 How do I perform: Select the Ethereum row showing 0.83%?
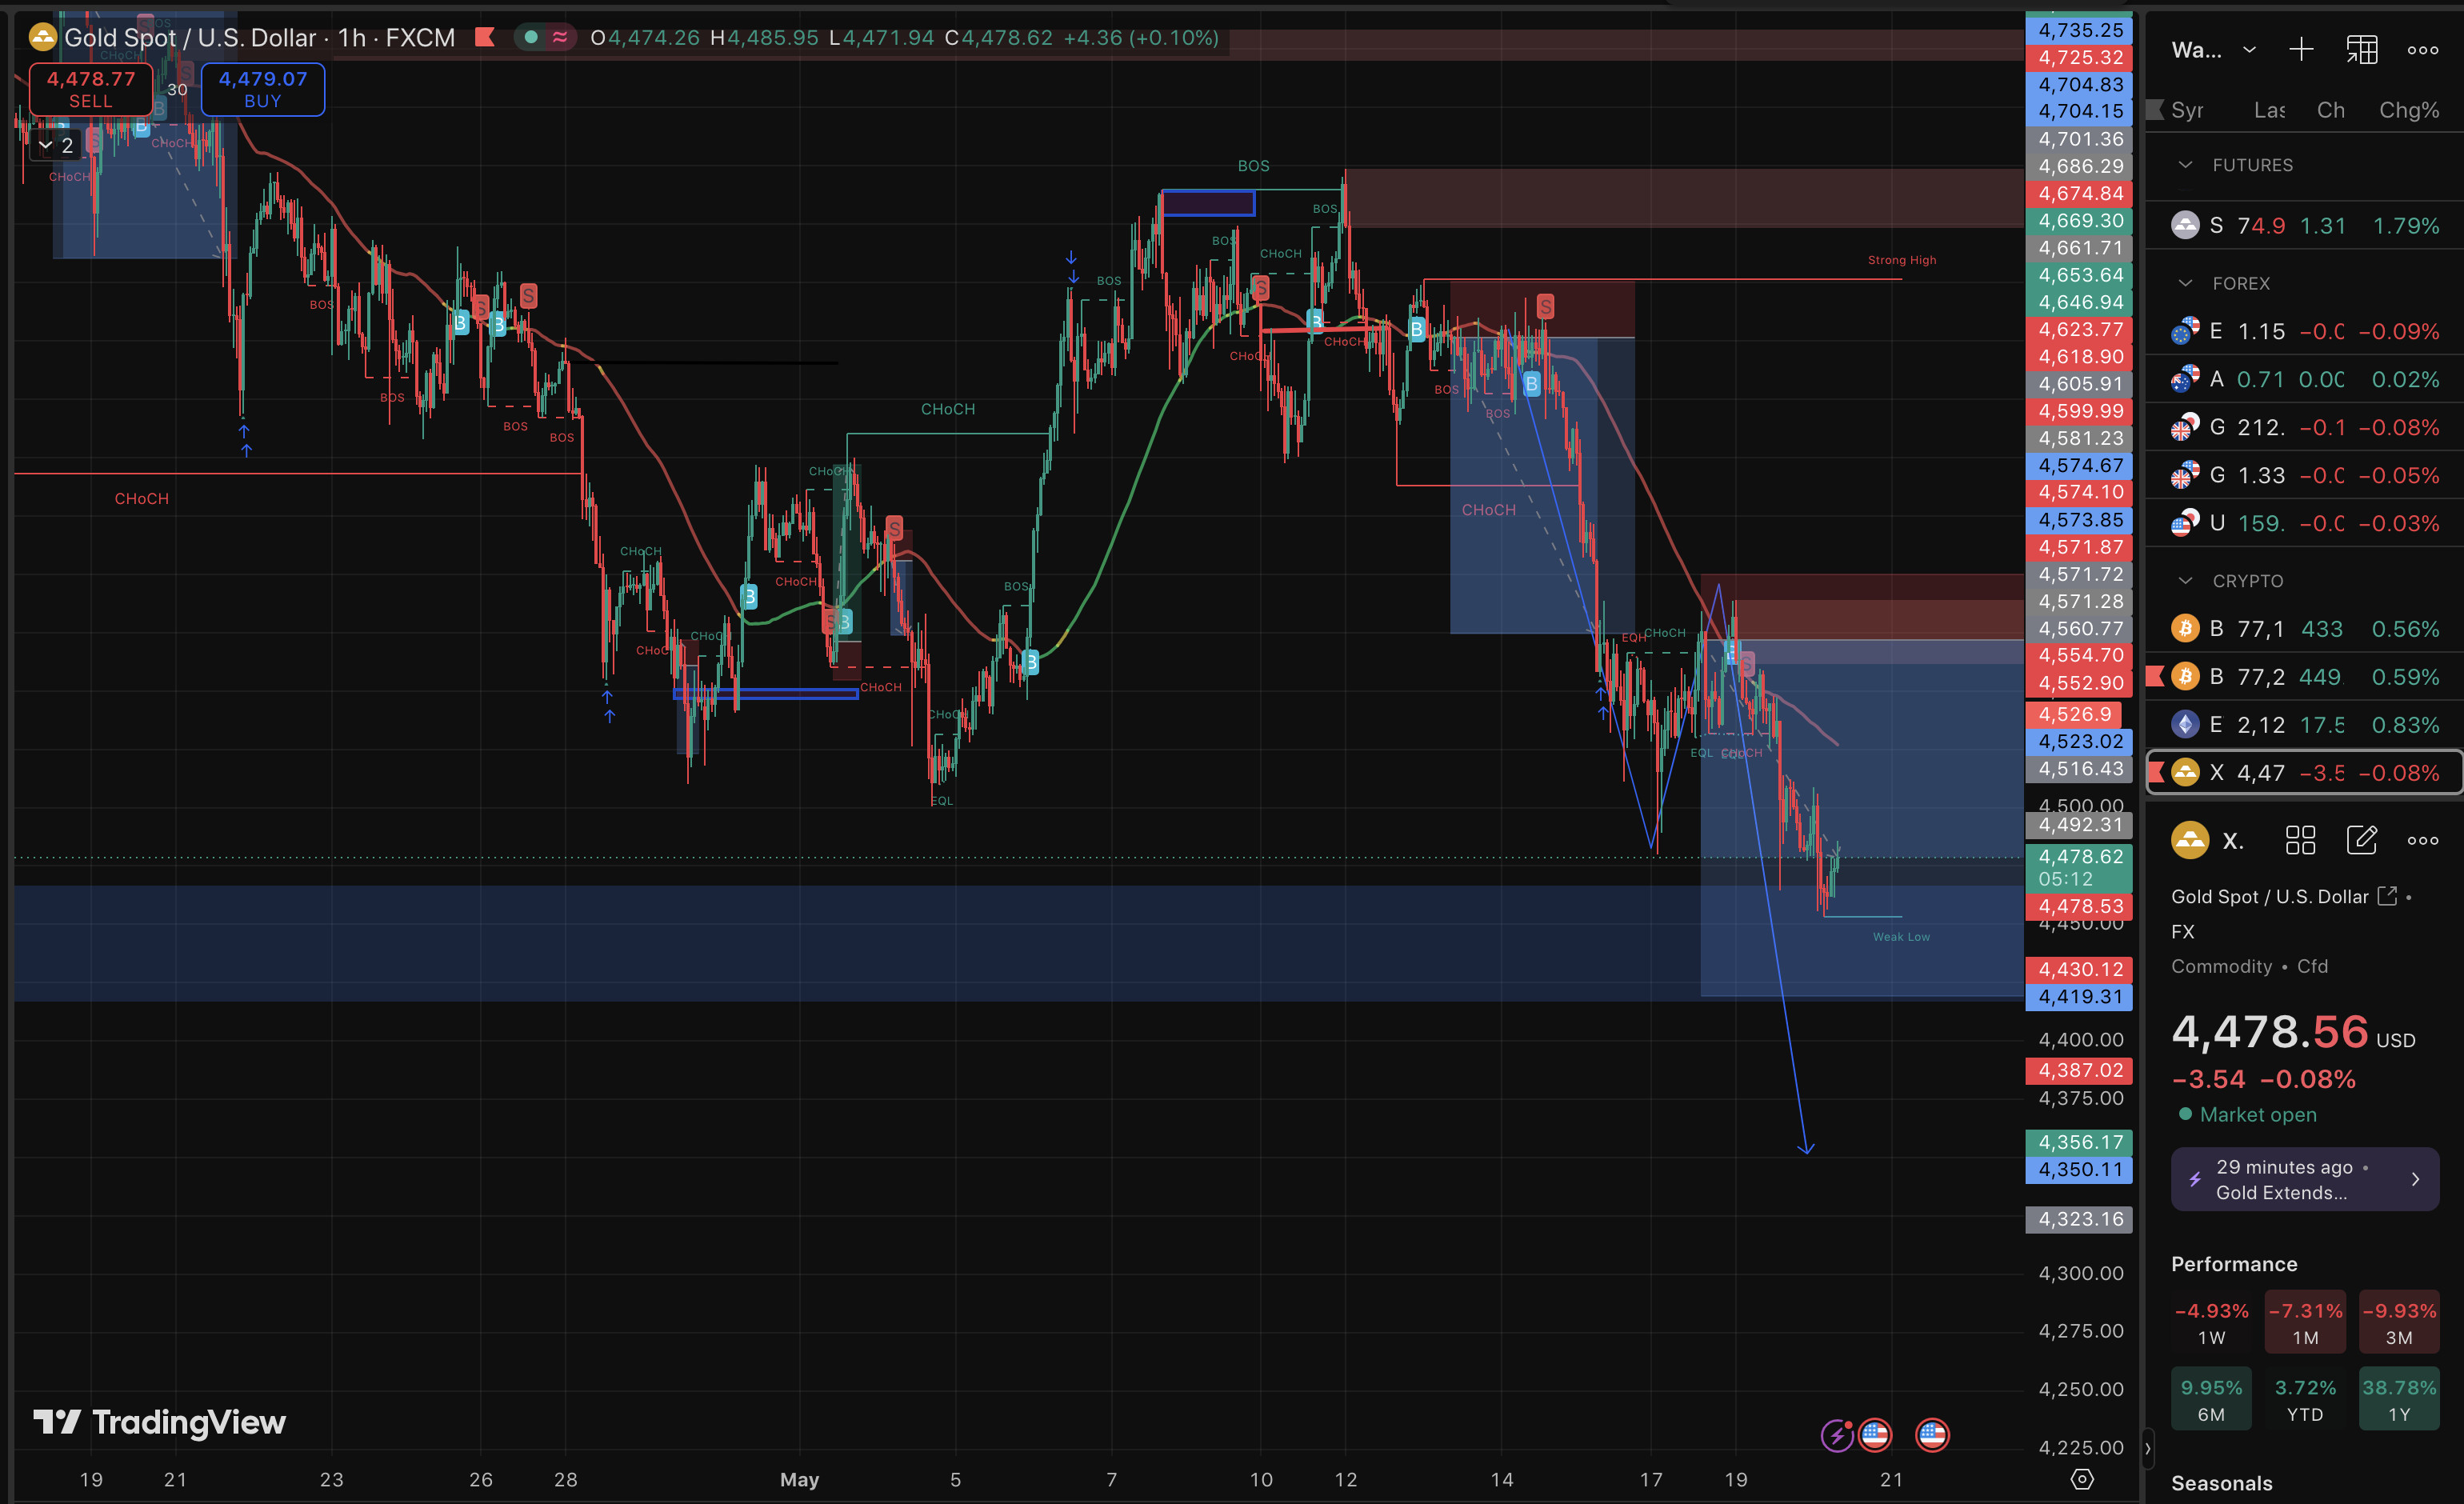(2304, 725)
